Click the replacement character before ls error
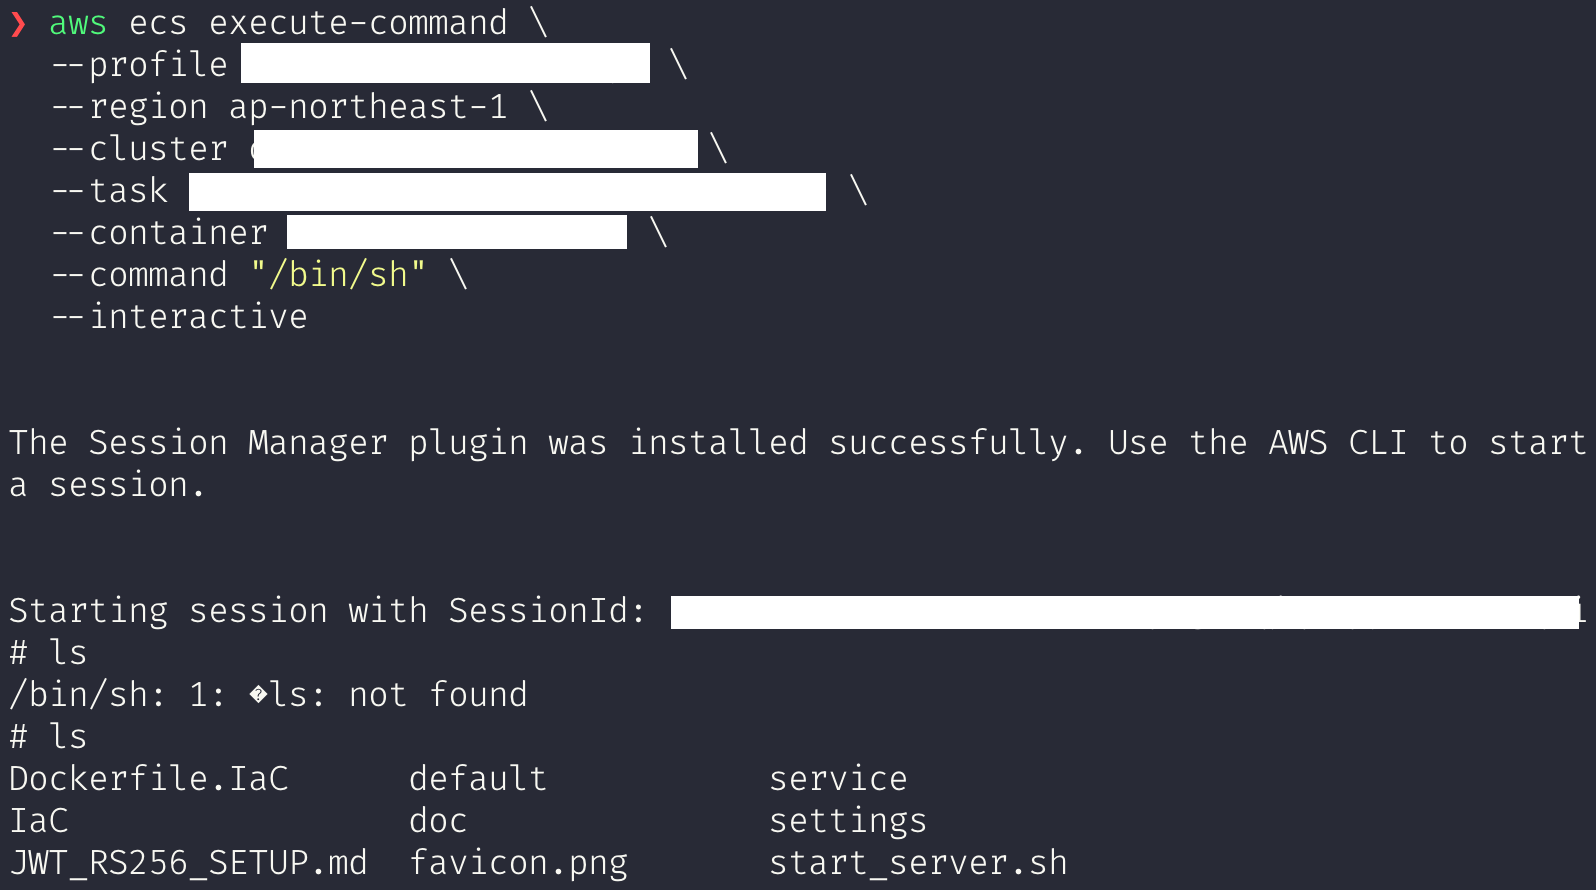Screen dimensions: 1596x890 click(259, 694)
